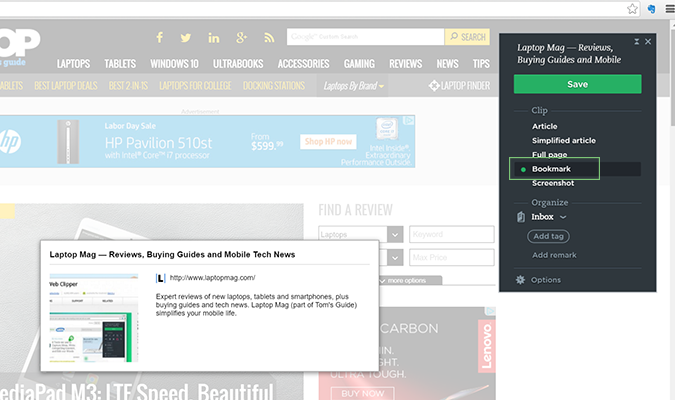Viewport: 675px width, 400px height.
Task: Open the NEWS menu item
Action: tap(447, 64)
